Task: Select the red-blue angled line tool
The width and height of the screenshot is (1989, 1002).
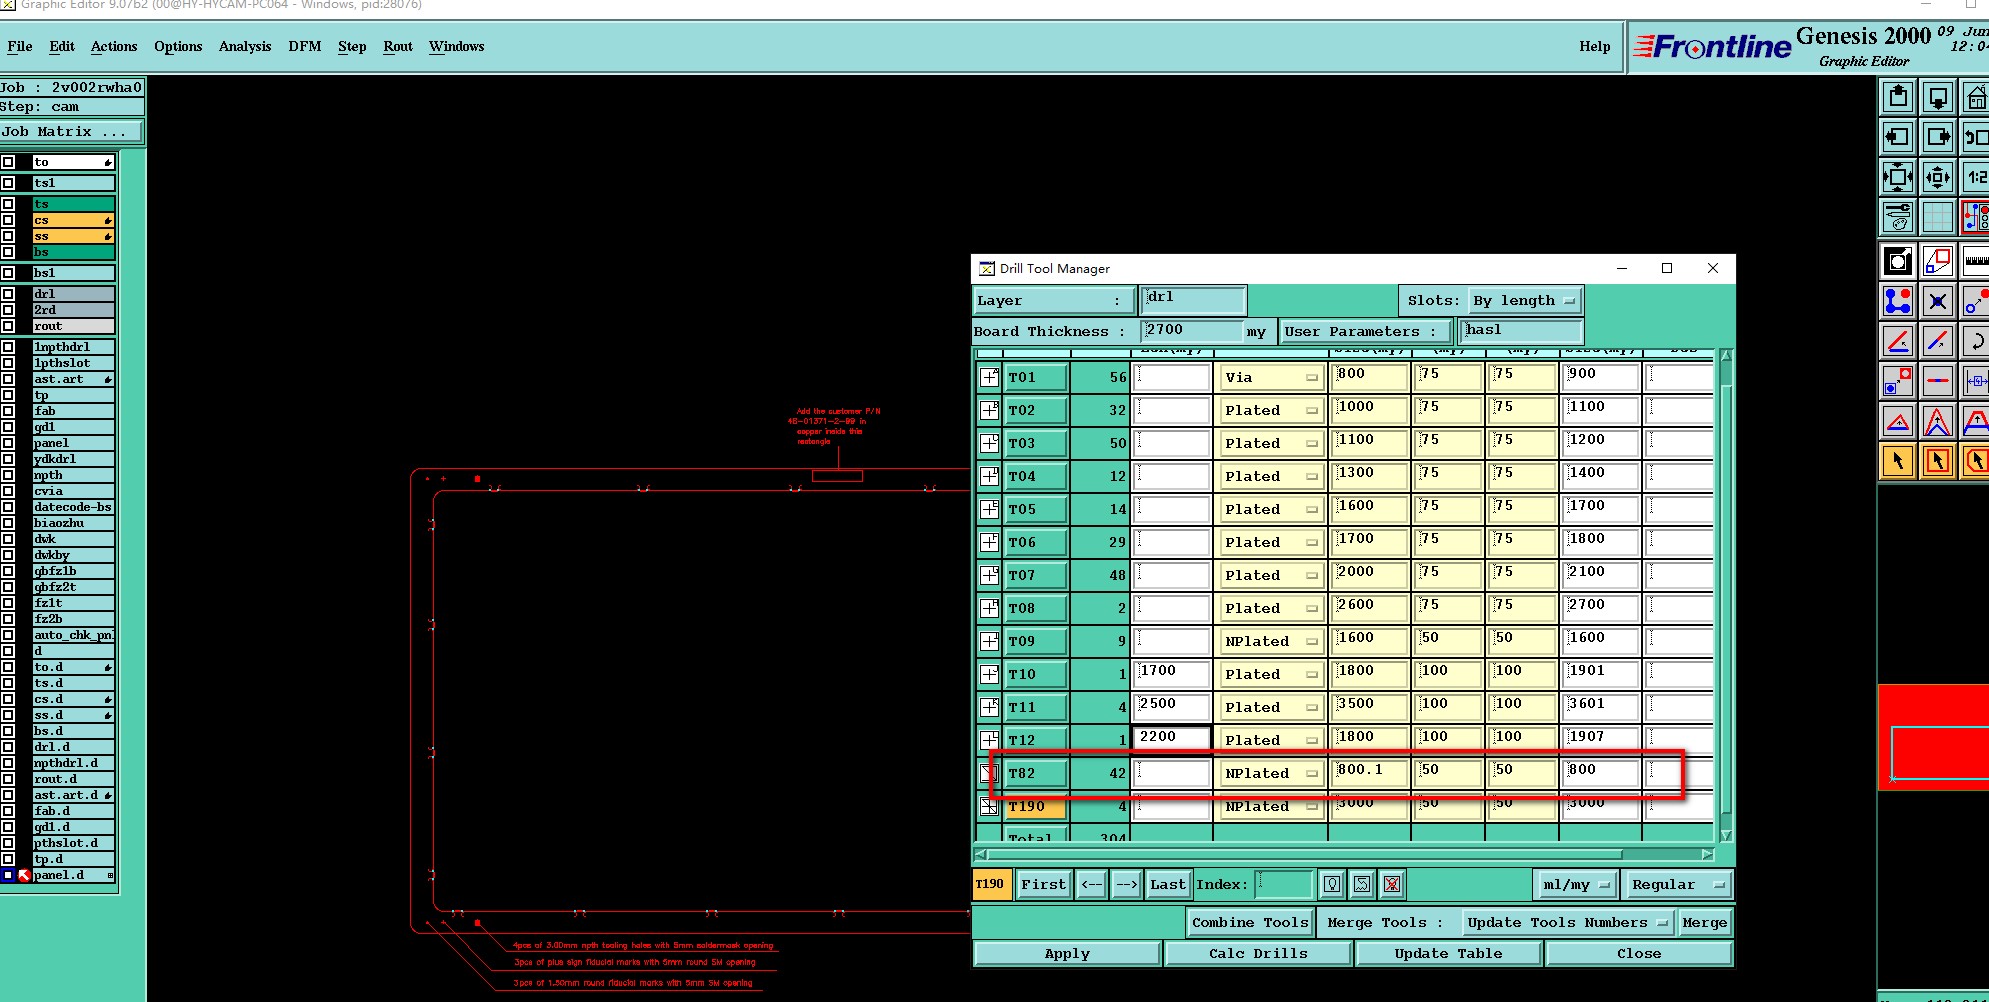Action: coord(1897,341)
